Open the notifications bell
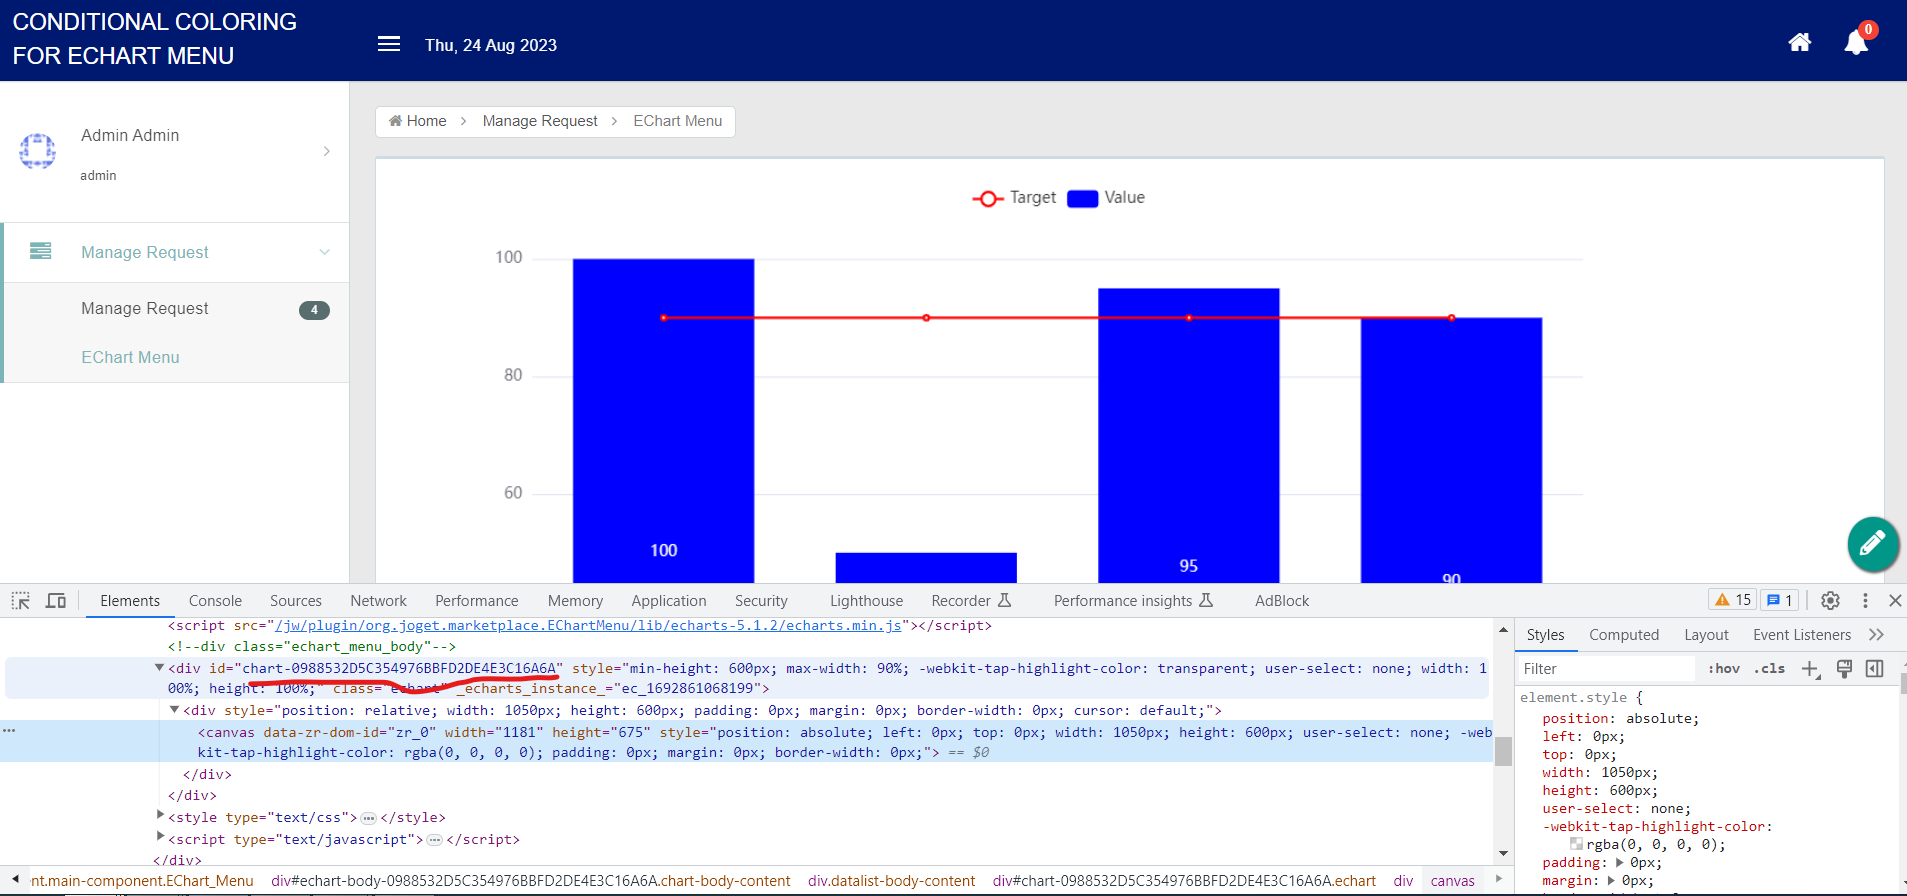Screen dimensions: 1907x896 click(1856, 43)
